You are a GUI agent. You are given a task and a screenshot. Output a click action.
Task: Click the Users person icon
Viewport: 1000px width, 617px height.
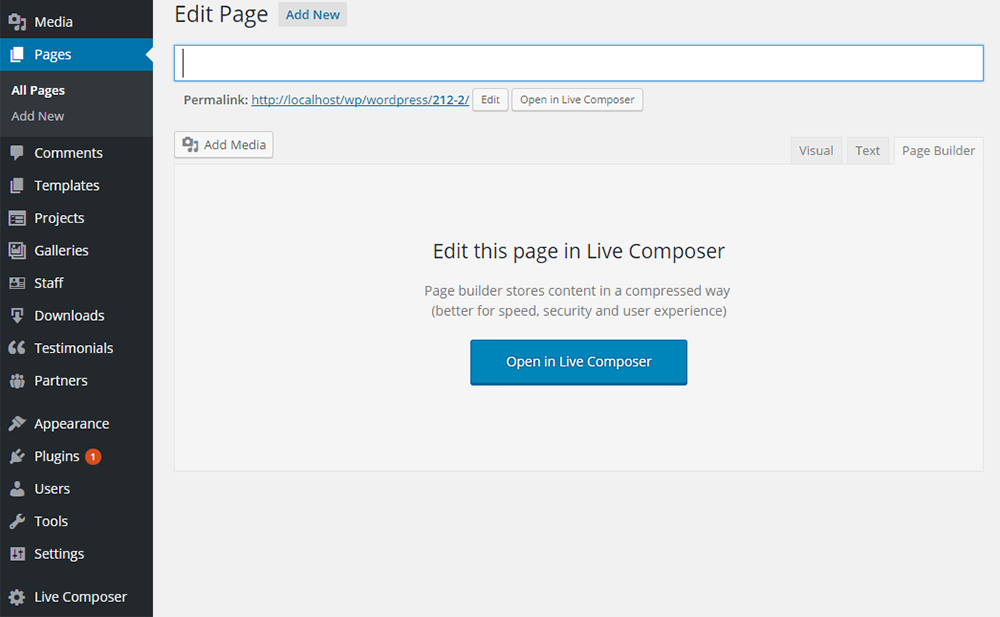tap(17, 488)
